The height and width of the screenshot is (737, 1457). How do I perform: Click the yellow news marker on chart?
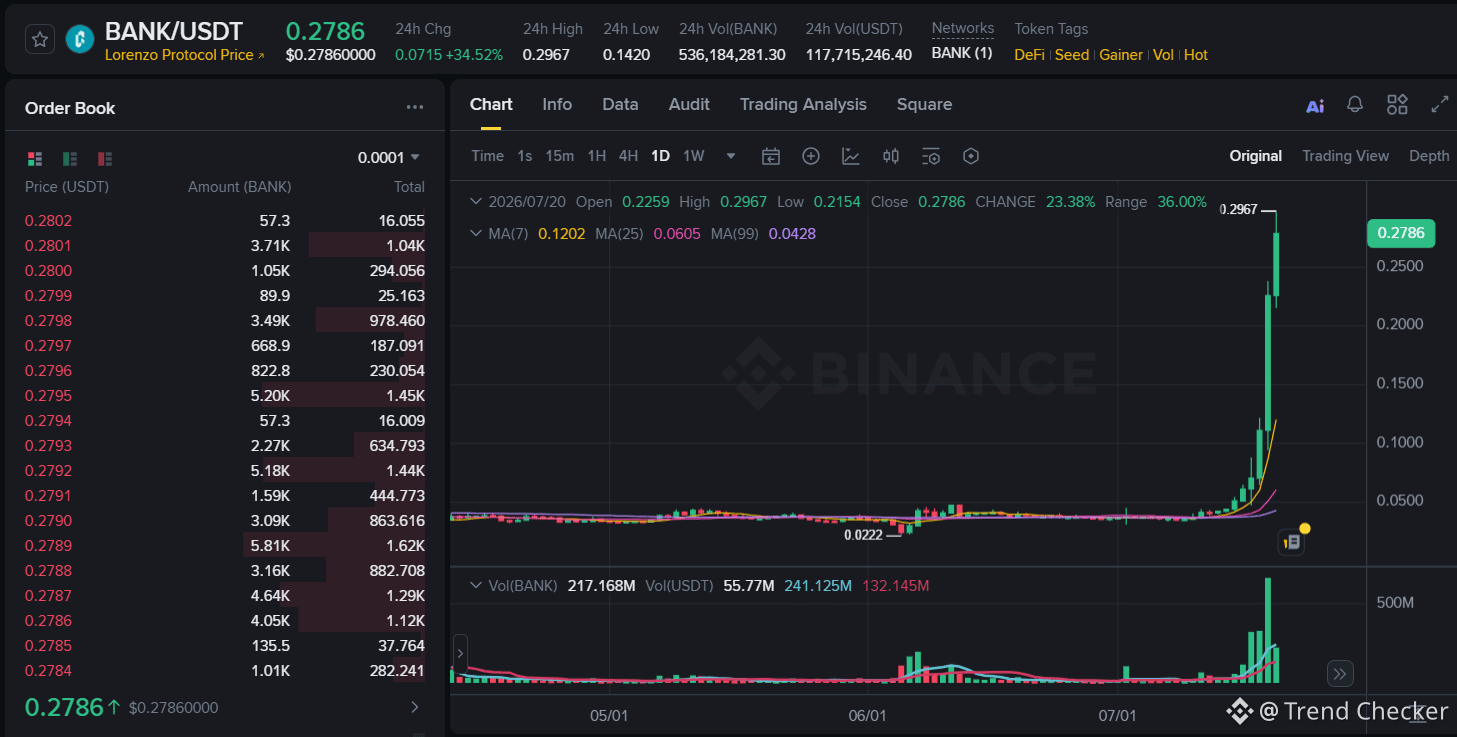[1292, 541]
